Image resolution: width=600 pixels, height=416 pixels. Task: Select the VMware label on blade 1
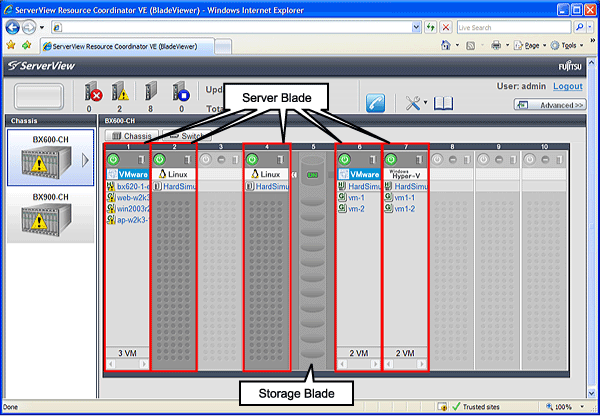pyautogui.click(x=128, y=175)
